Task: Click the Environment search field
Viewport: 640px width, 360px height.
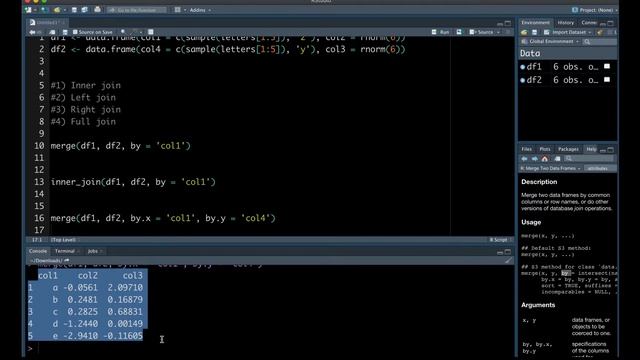Action: [599, 42]
